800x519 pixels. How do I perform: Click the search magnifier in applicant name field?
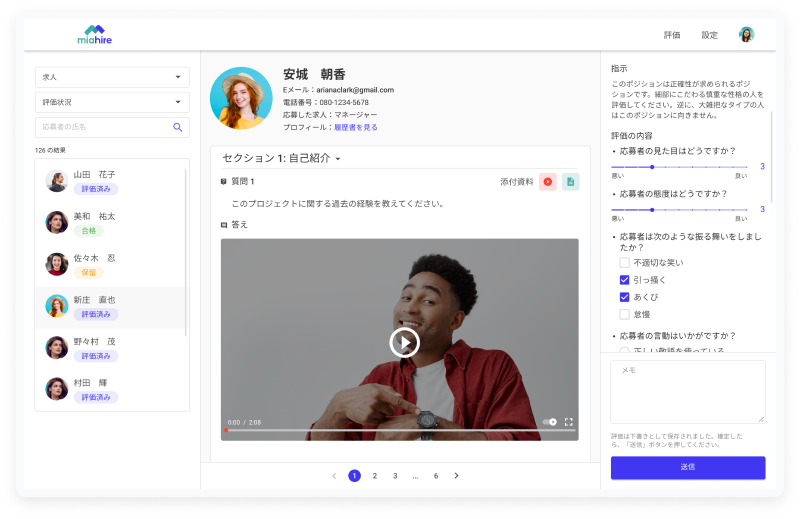[x=178, y=127]
